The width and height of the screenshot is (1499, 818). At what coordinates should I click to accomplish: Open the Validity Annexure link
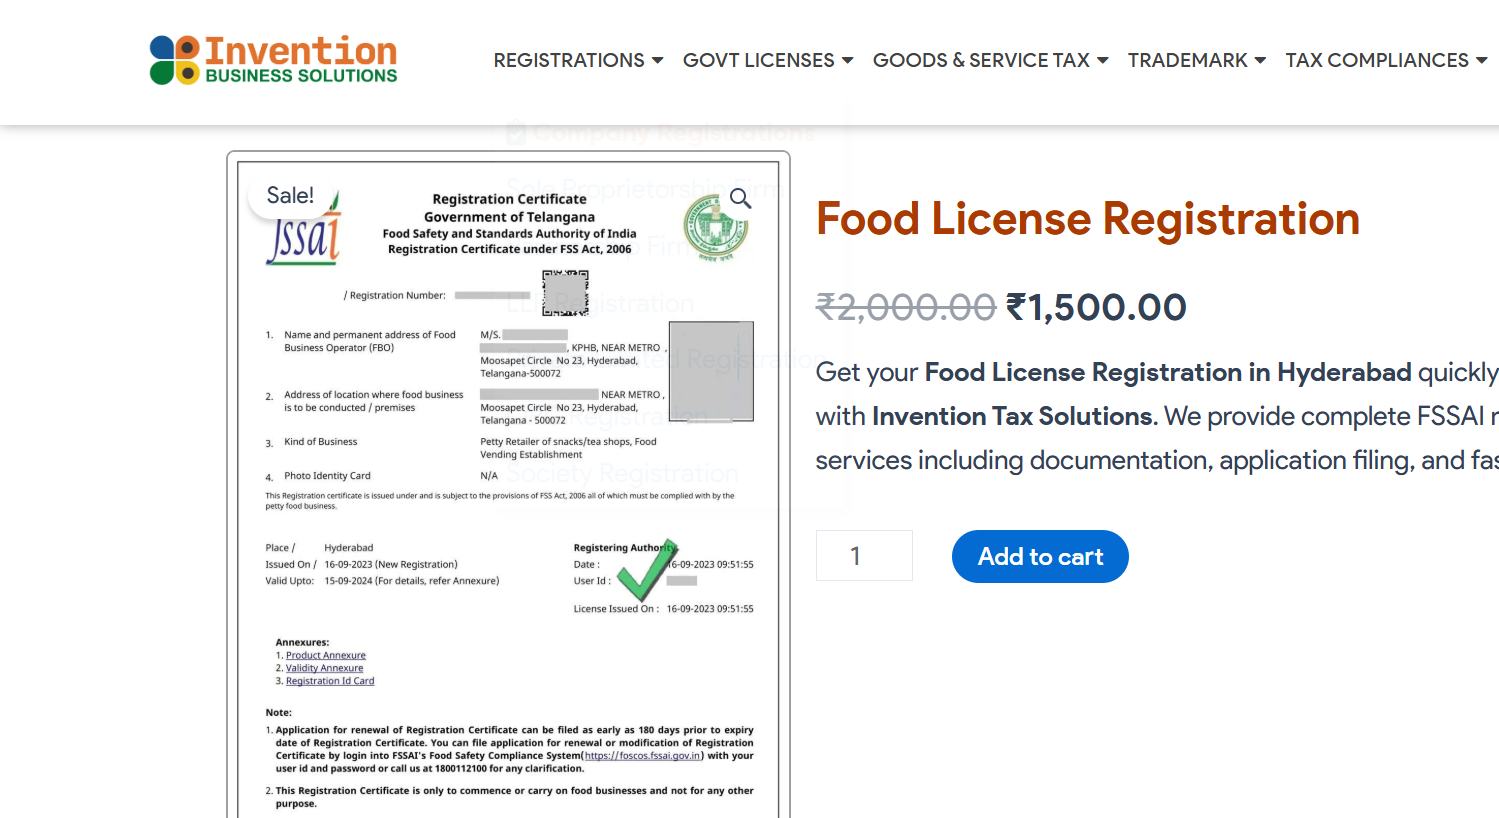(x=325, y=668)
